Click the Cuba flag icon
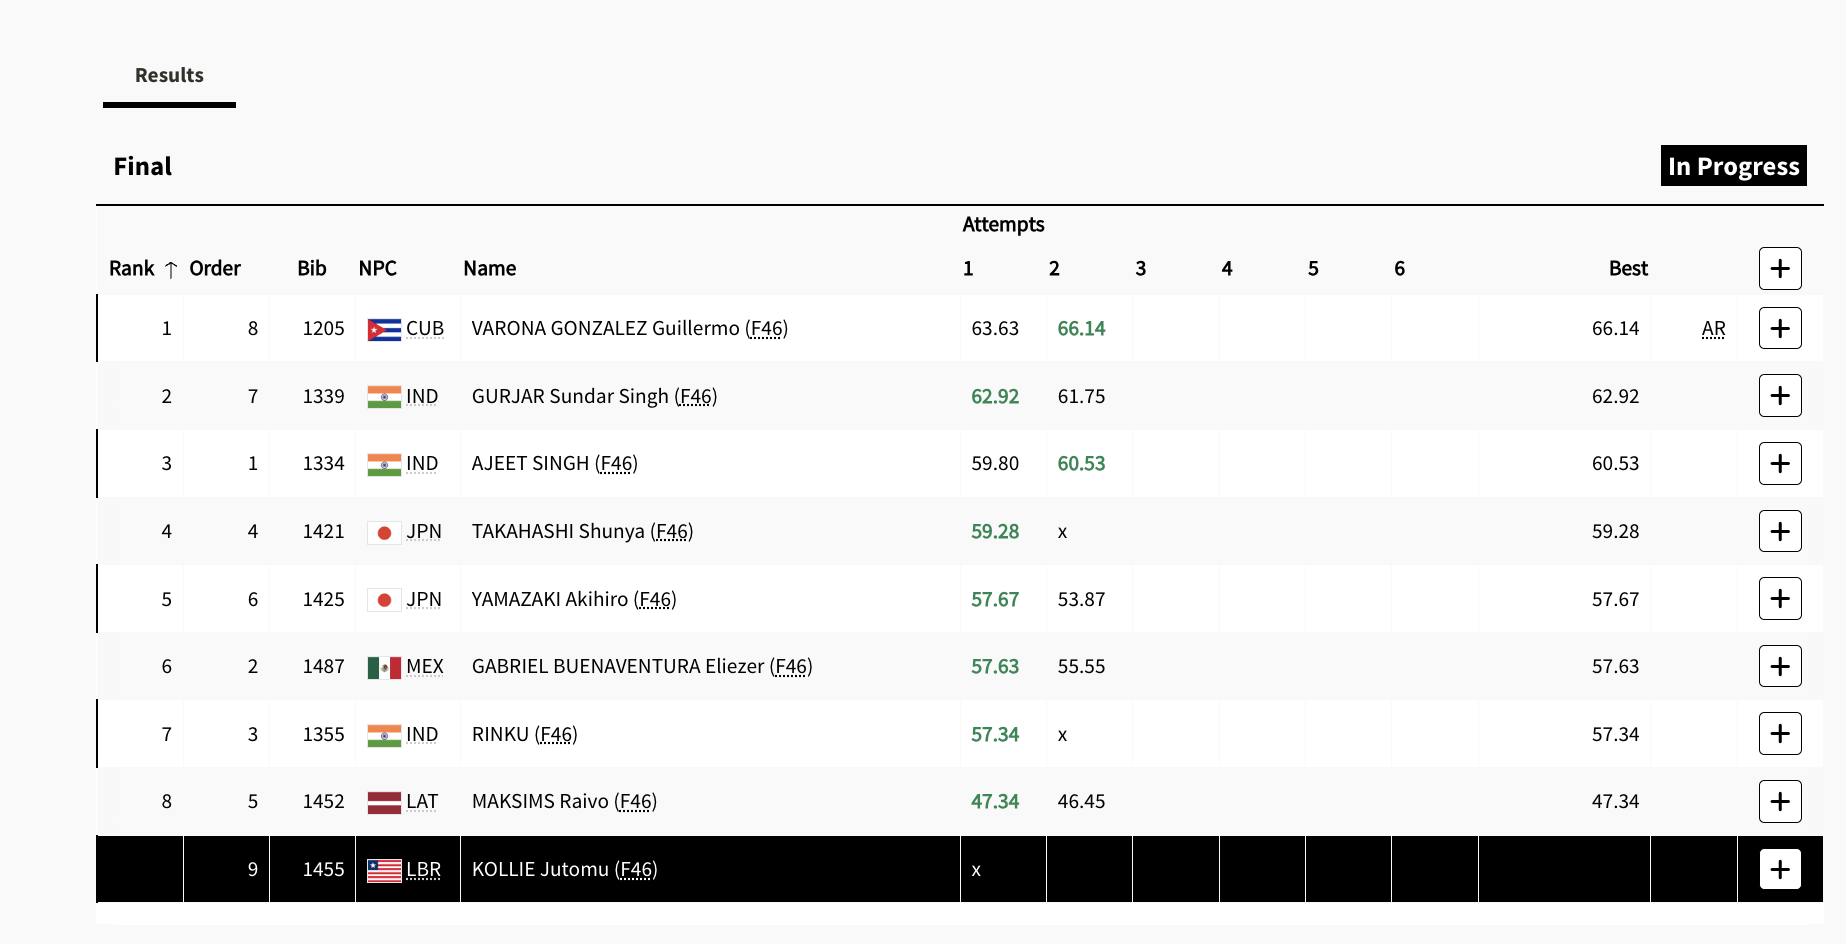 pyautogui.click(x=384, y=329)
